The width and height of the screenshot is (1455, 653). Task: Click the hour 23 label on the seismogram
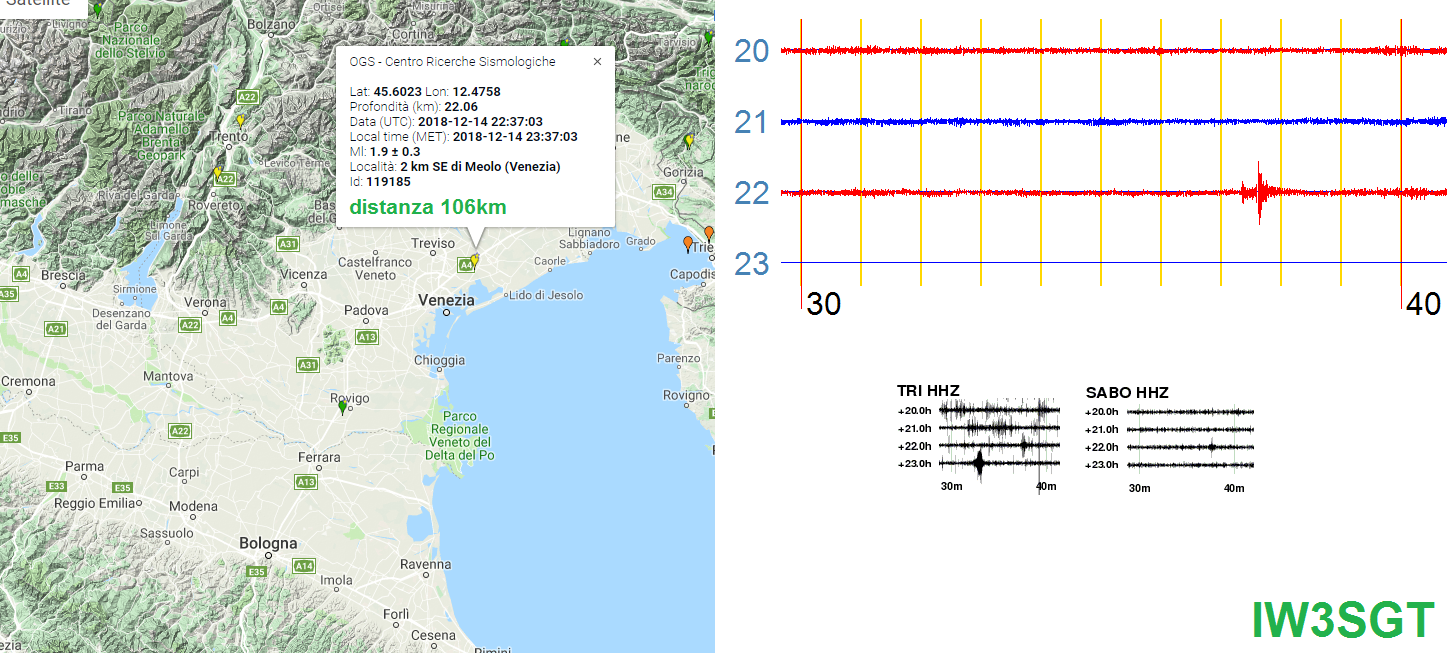pos(751,264)
